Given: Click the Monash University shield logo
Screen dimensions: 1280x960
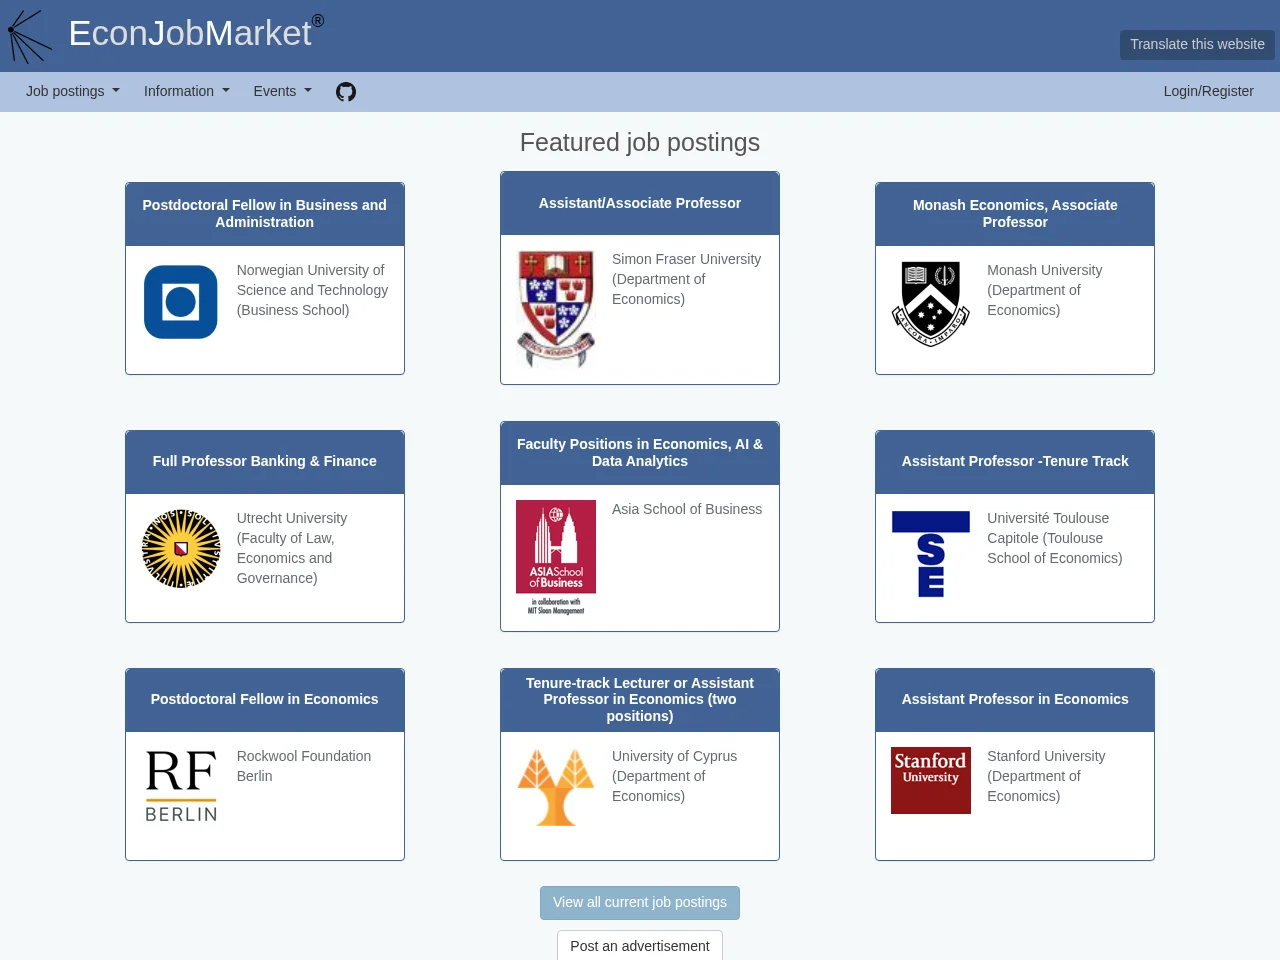Looking at the screenshot, I should point(931,303).
